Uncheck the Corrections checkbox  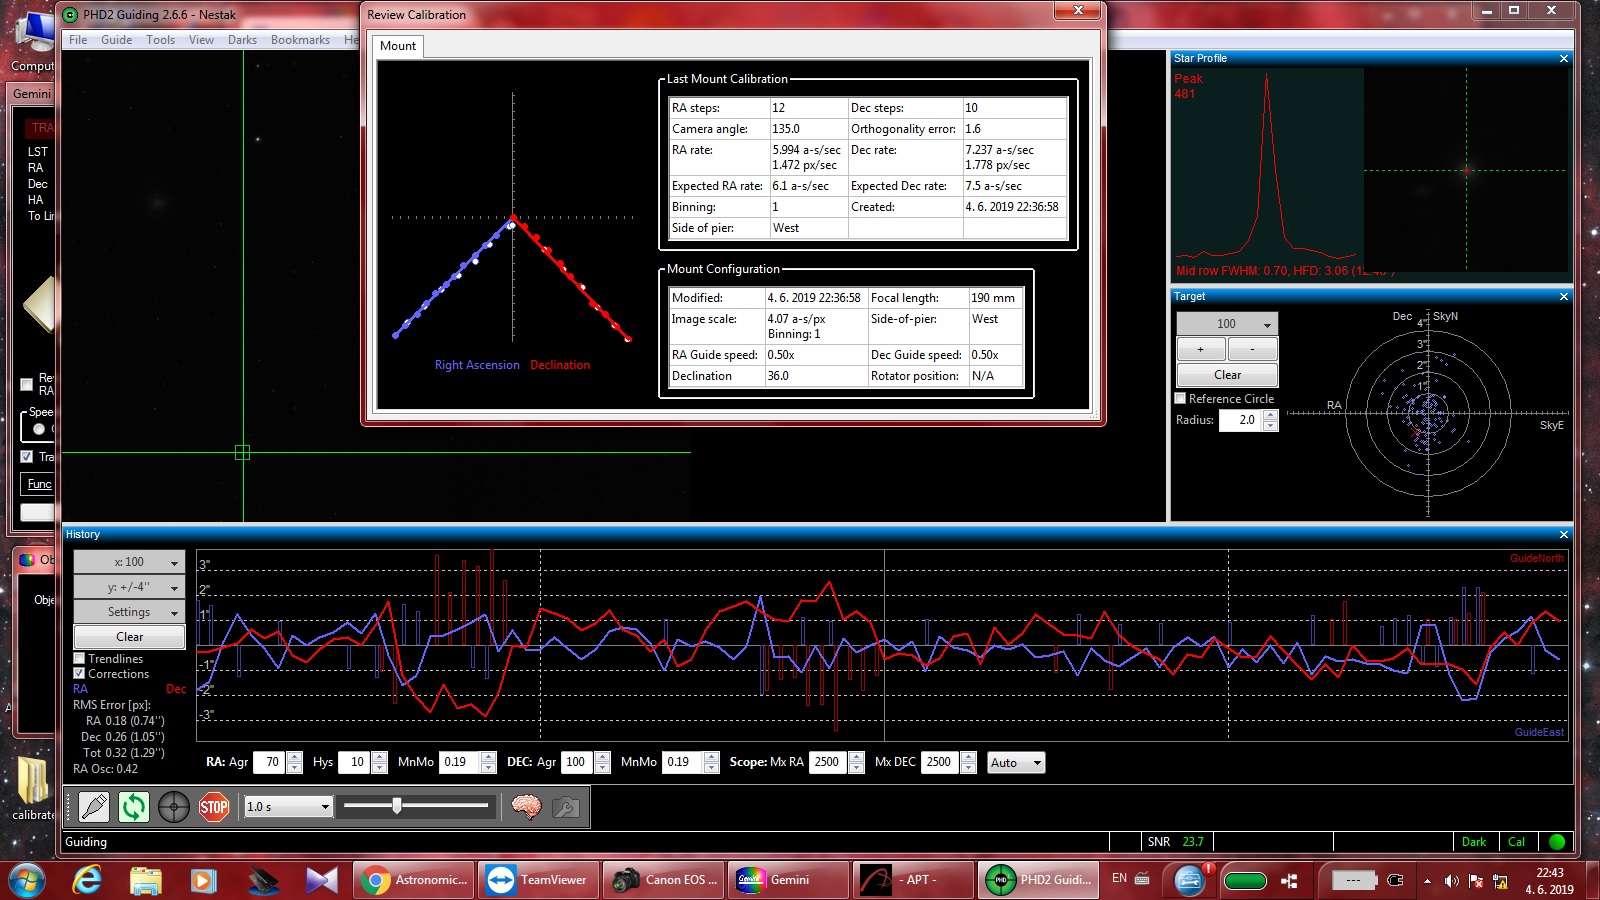pos(79,674)
